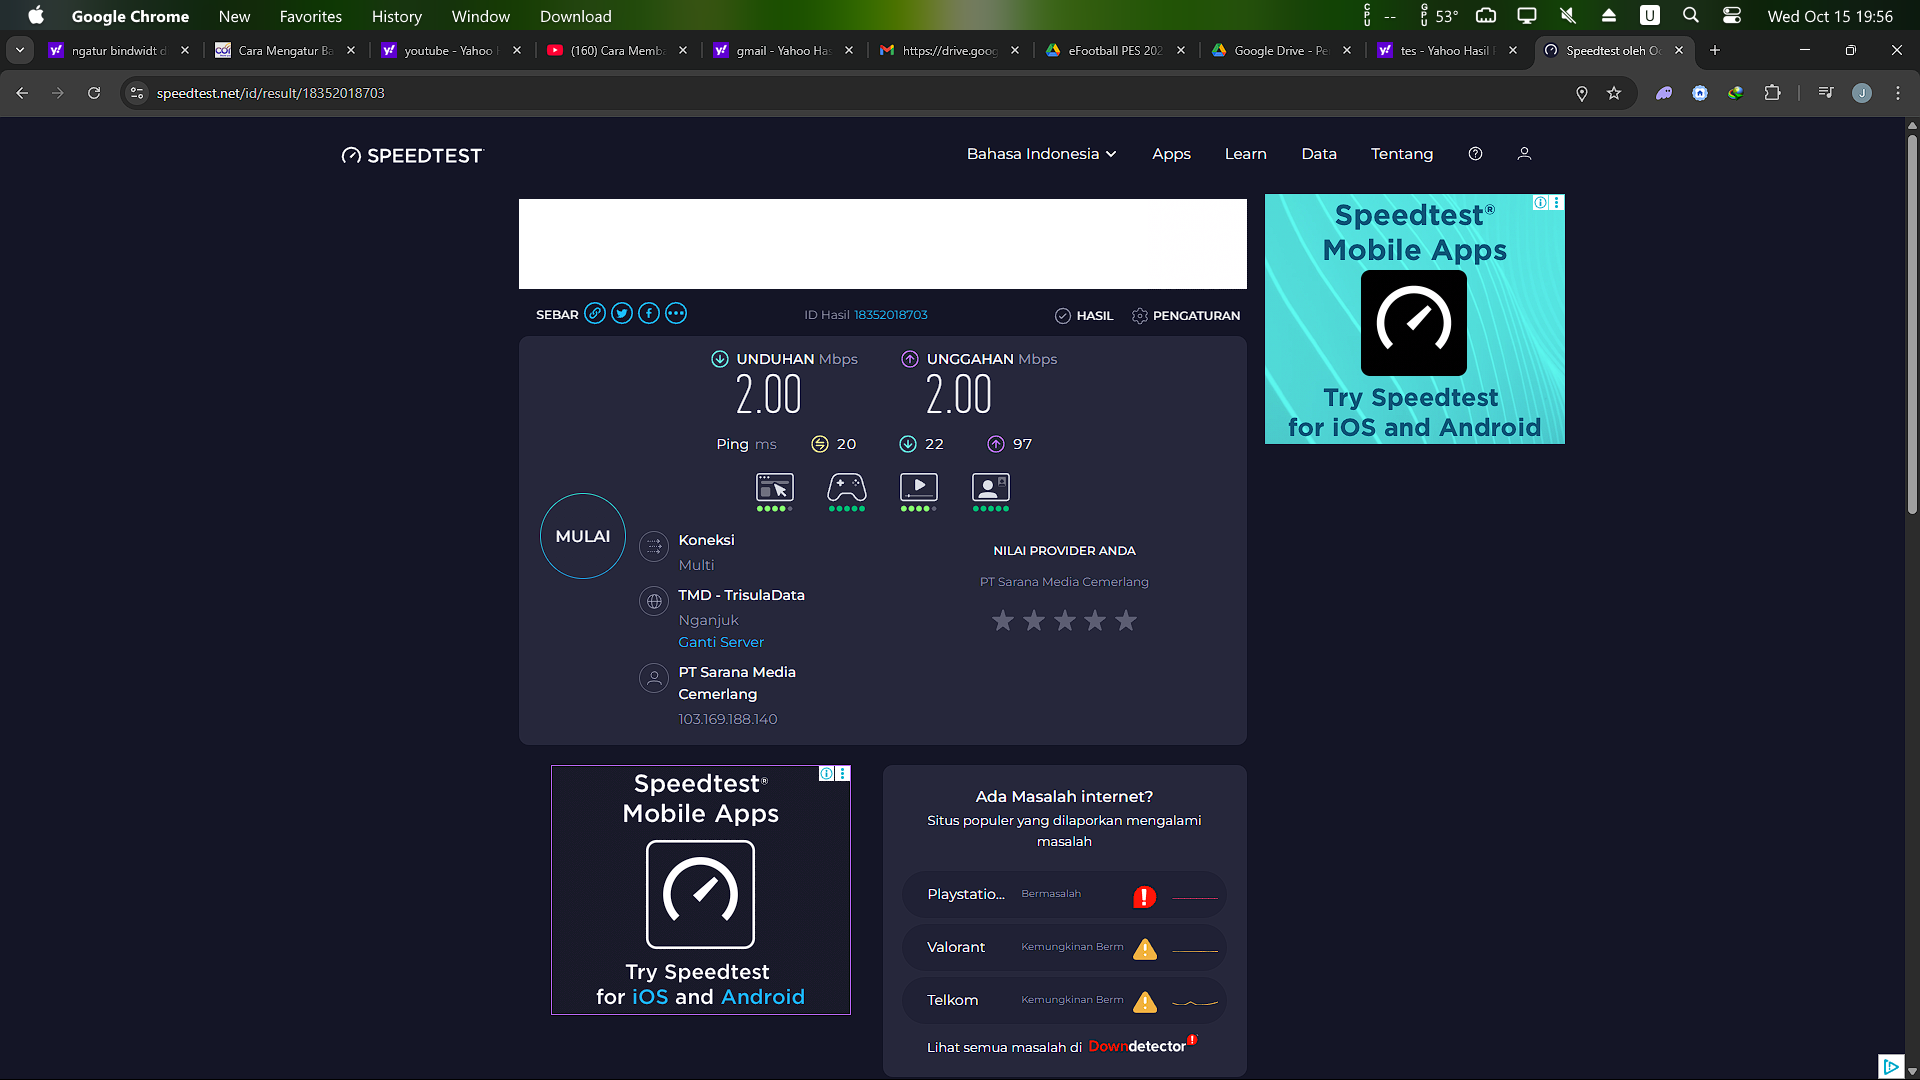
Task: Copy result link via share link icon
Action: pos(595,314)
